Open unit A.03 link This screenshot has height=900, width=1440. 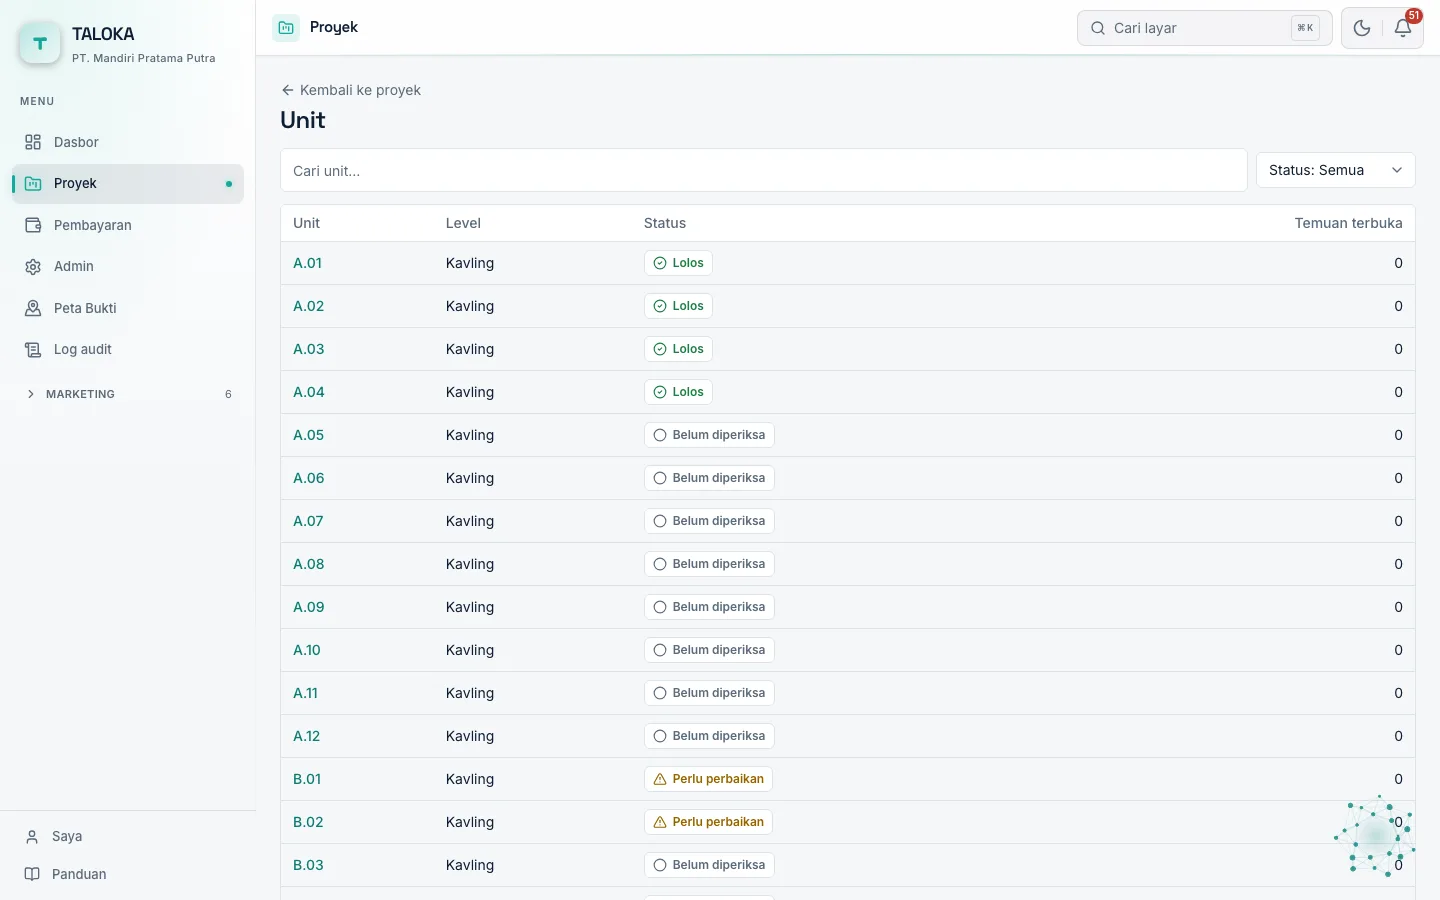(308, 349)
